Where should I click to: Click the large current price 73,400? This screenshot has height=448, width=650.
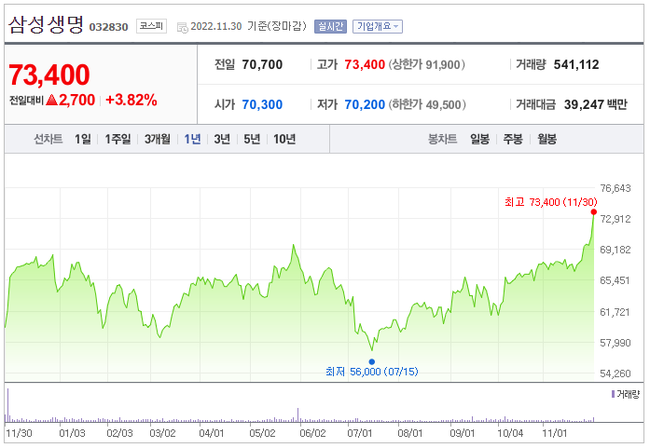(x=49, y=75)
